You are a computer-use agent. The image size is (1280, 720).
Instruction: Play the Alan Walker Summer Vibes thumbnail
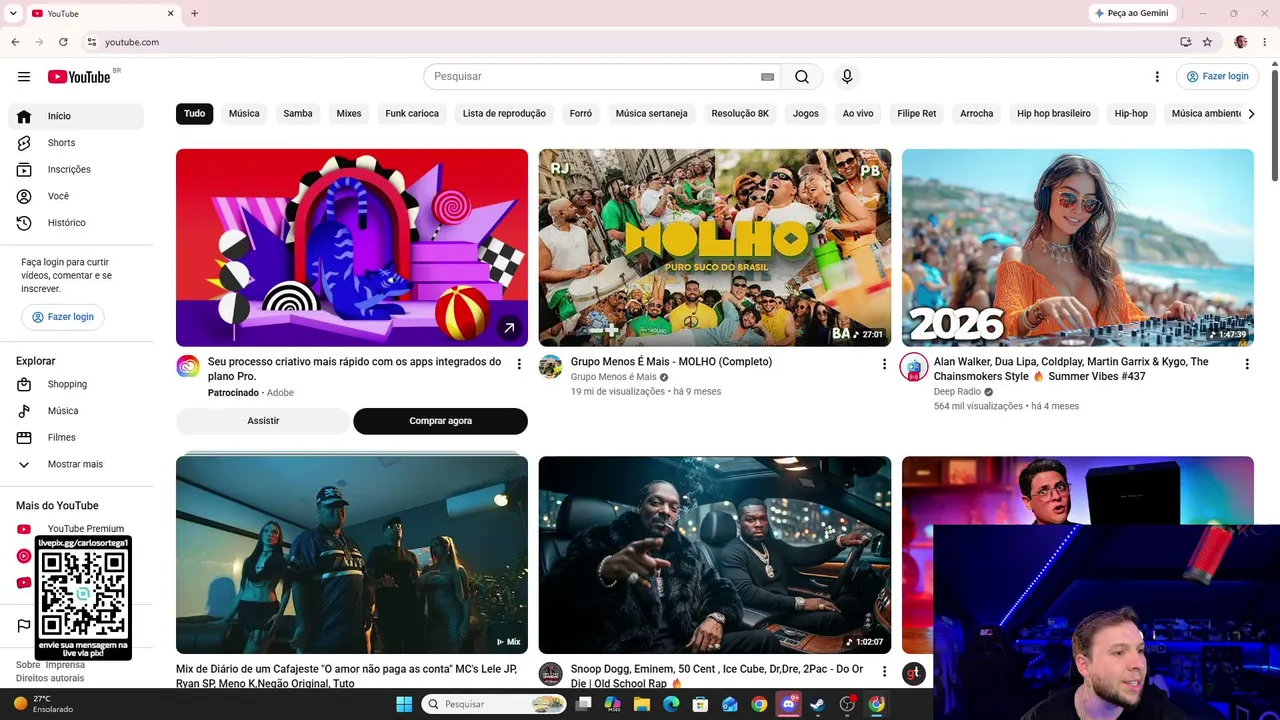(1078, 248)
